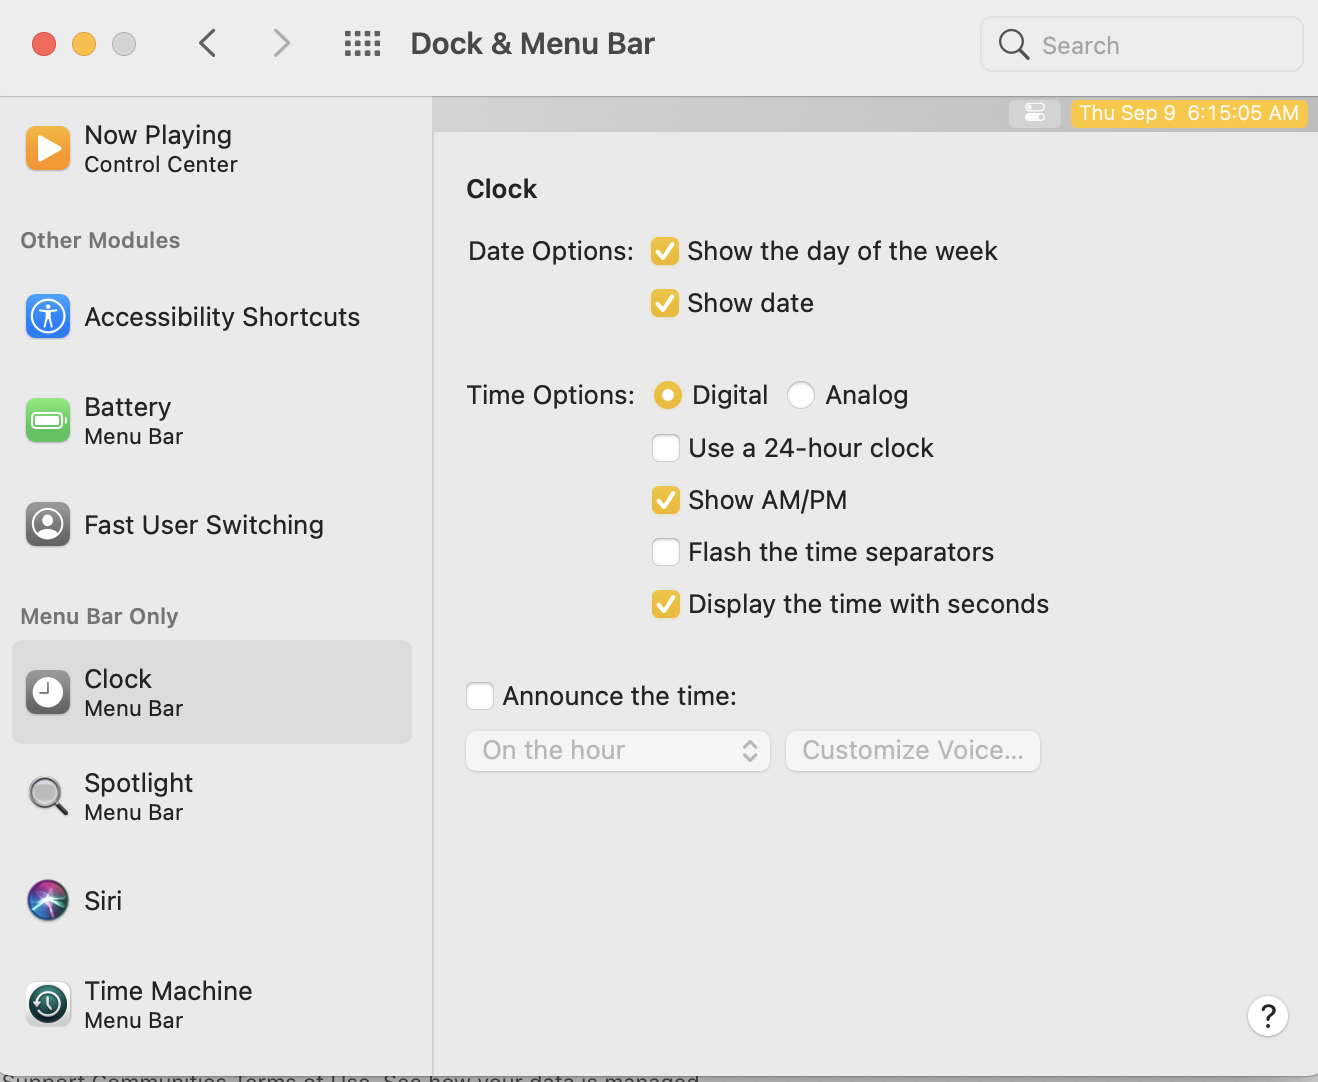Click the Time Machine icon
The width and height of the screenshot is (1318, 1082).
pyautogui.click(x=48, y=1004)
